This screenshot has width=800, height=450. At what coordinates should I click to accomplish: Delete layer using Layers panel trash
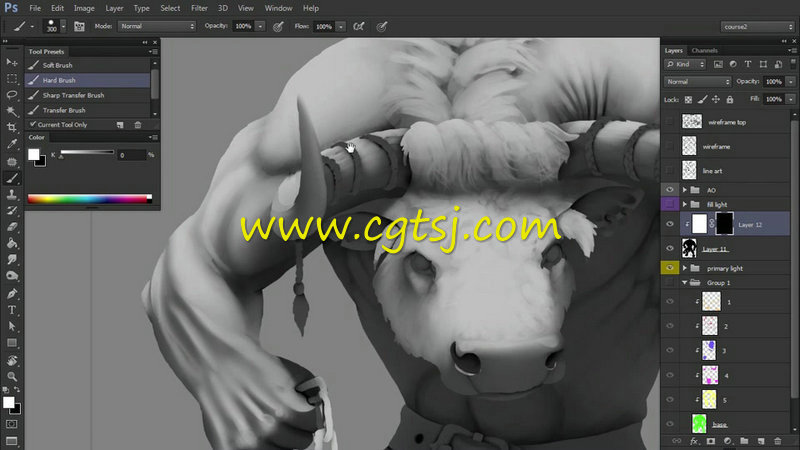click(x=778, y=441)
